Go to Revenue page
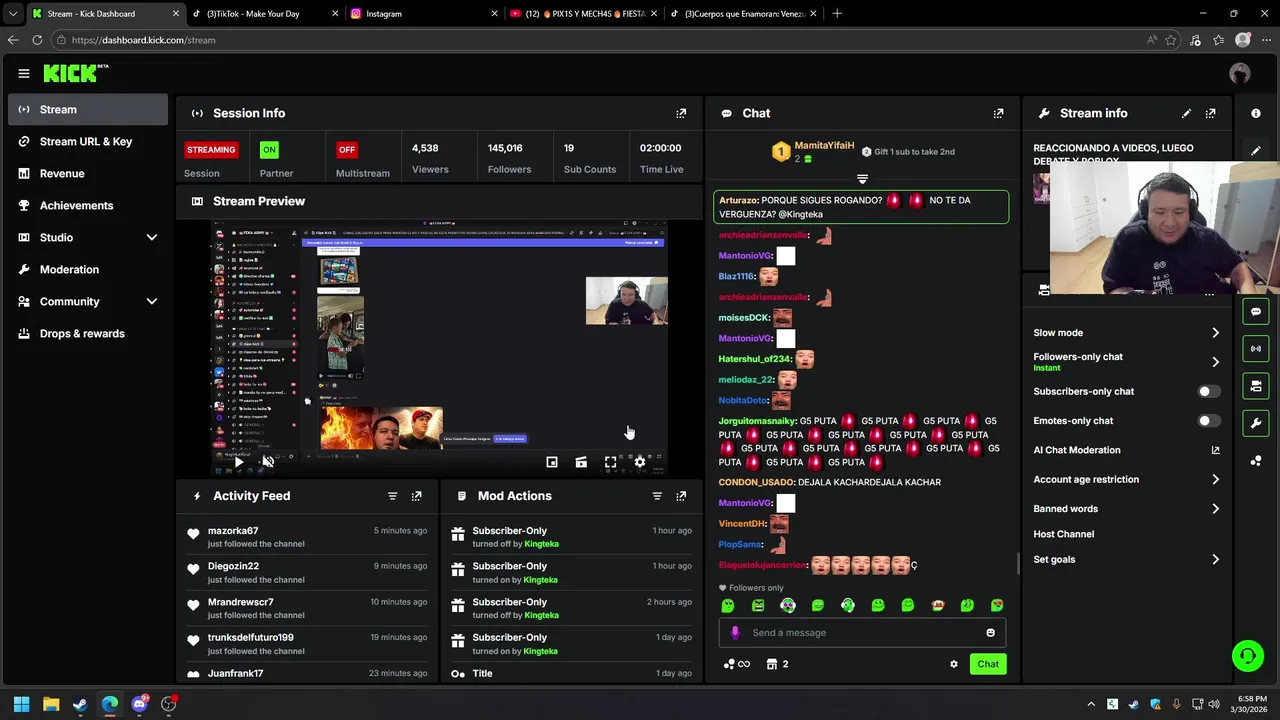Screen dimensions: 1280x720 tap(88, 173)
